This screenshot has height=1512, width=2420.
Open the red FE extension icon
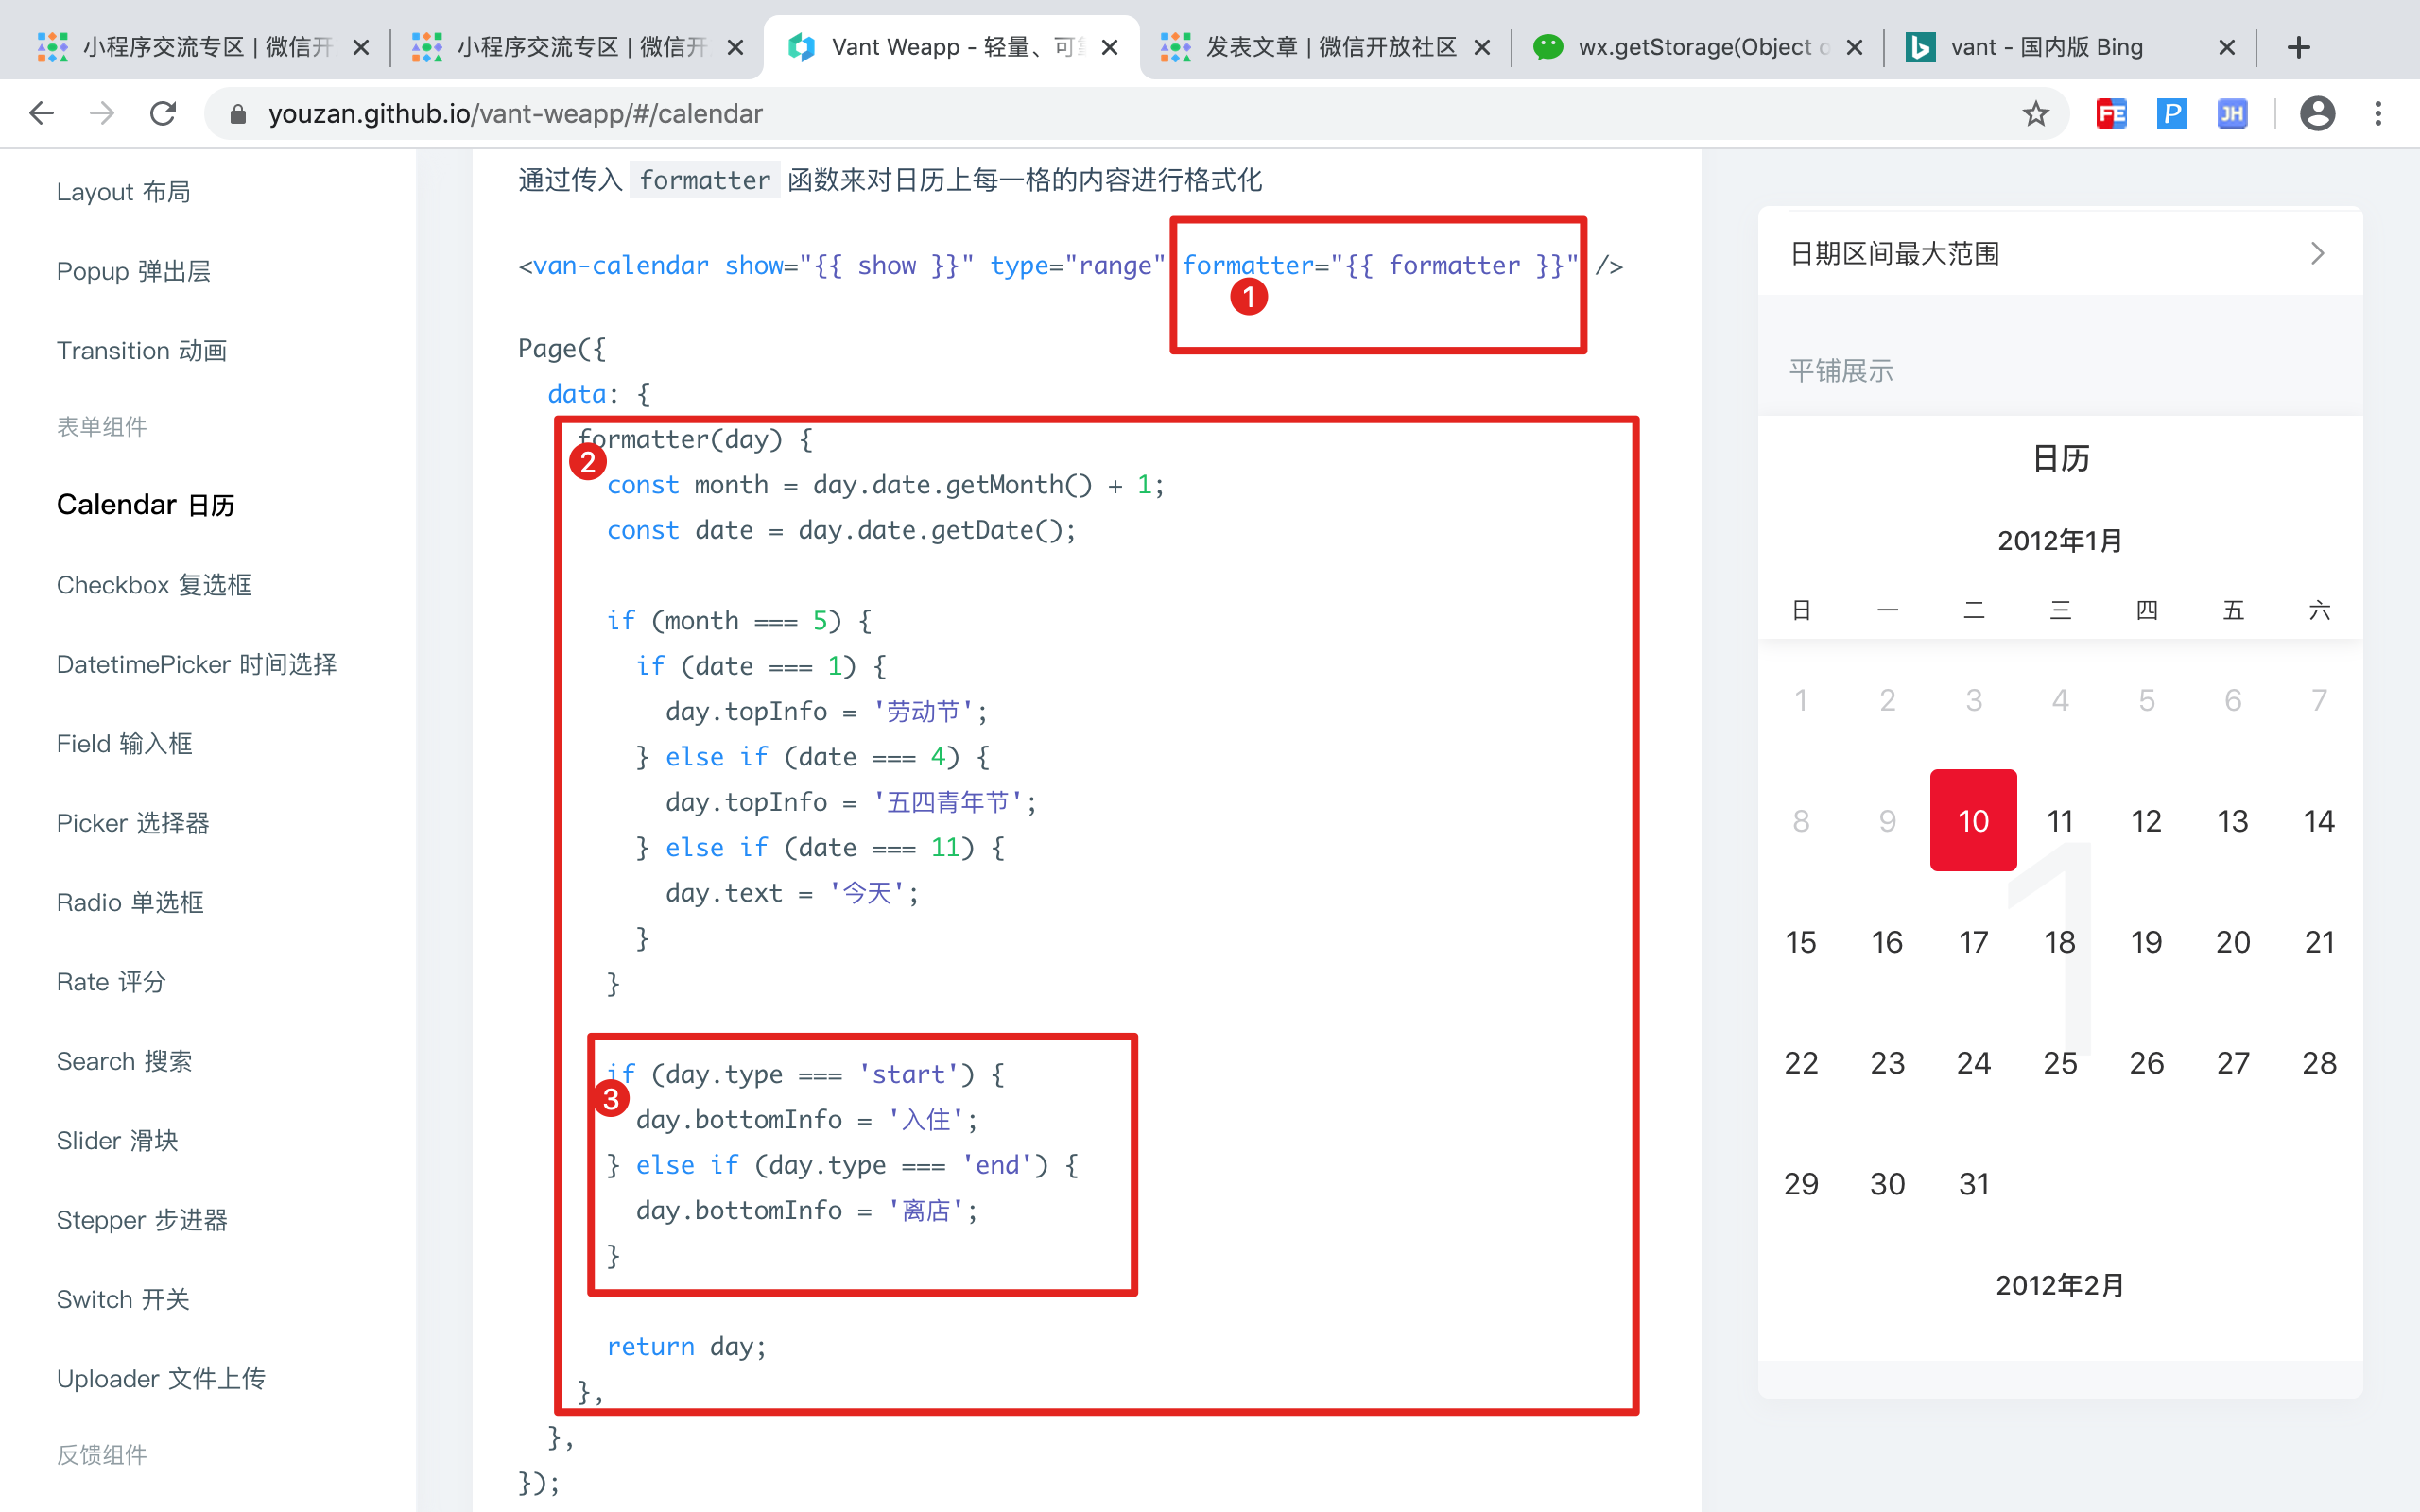pos(2111,113)
